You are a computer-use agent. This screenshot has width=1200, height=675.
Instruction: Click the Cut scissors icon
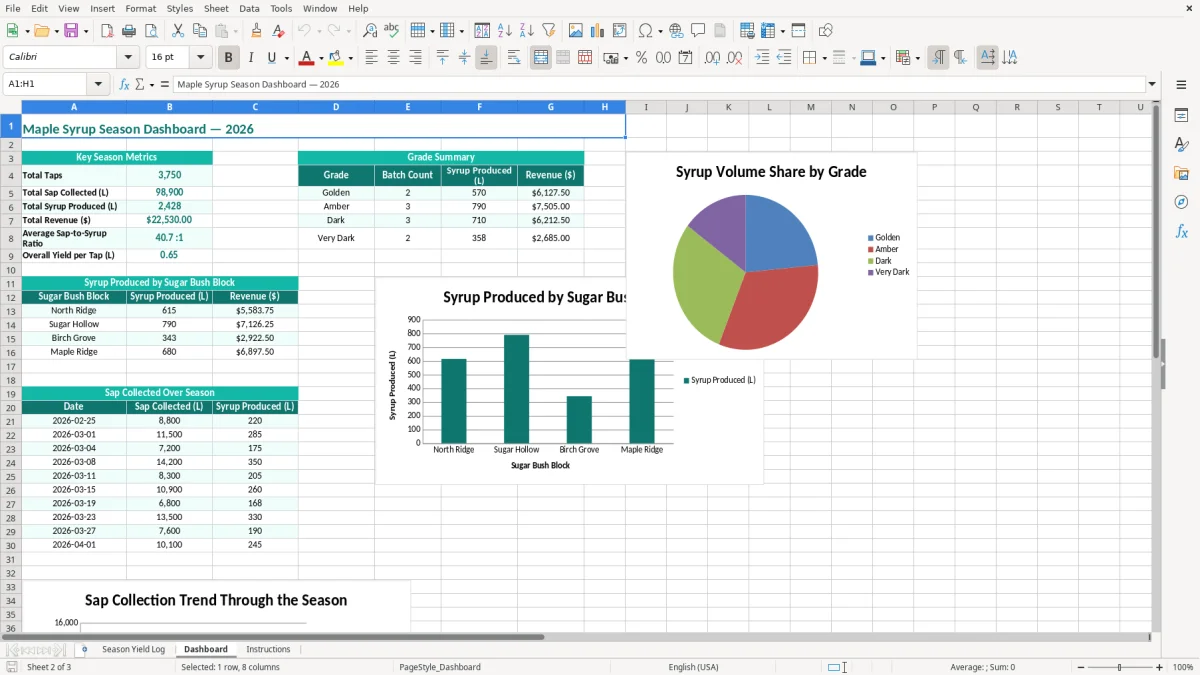pos(178,31)
